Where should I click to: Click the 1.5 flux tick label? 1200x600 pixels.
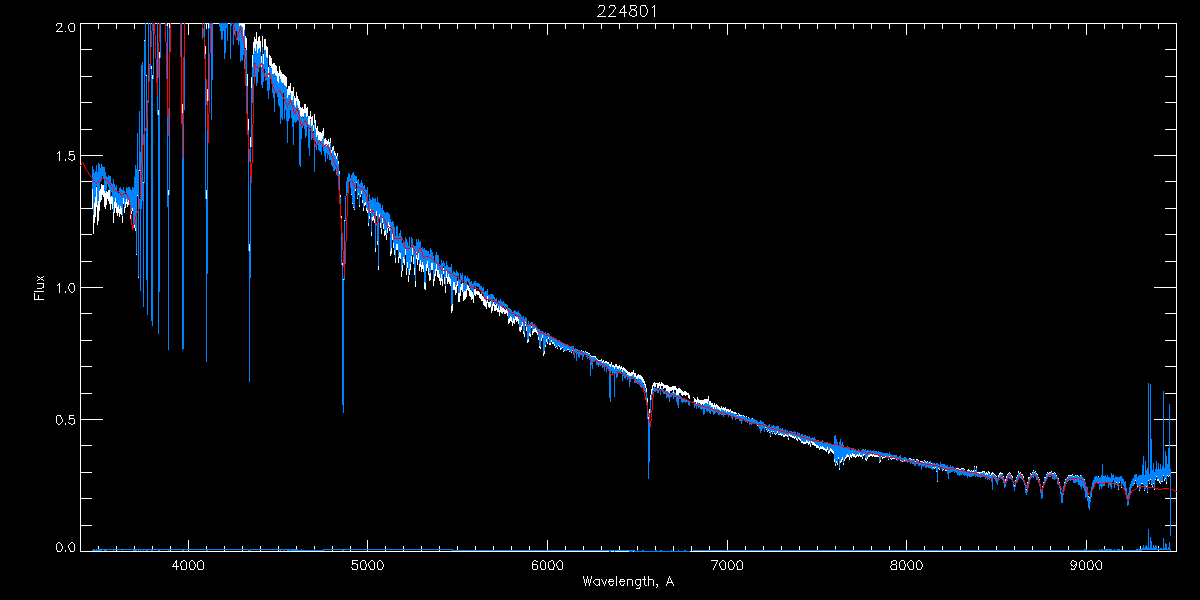coord(66,157)
